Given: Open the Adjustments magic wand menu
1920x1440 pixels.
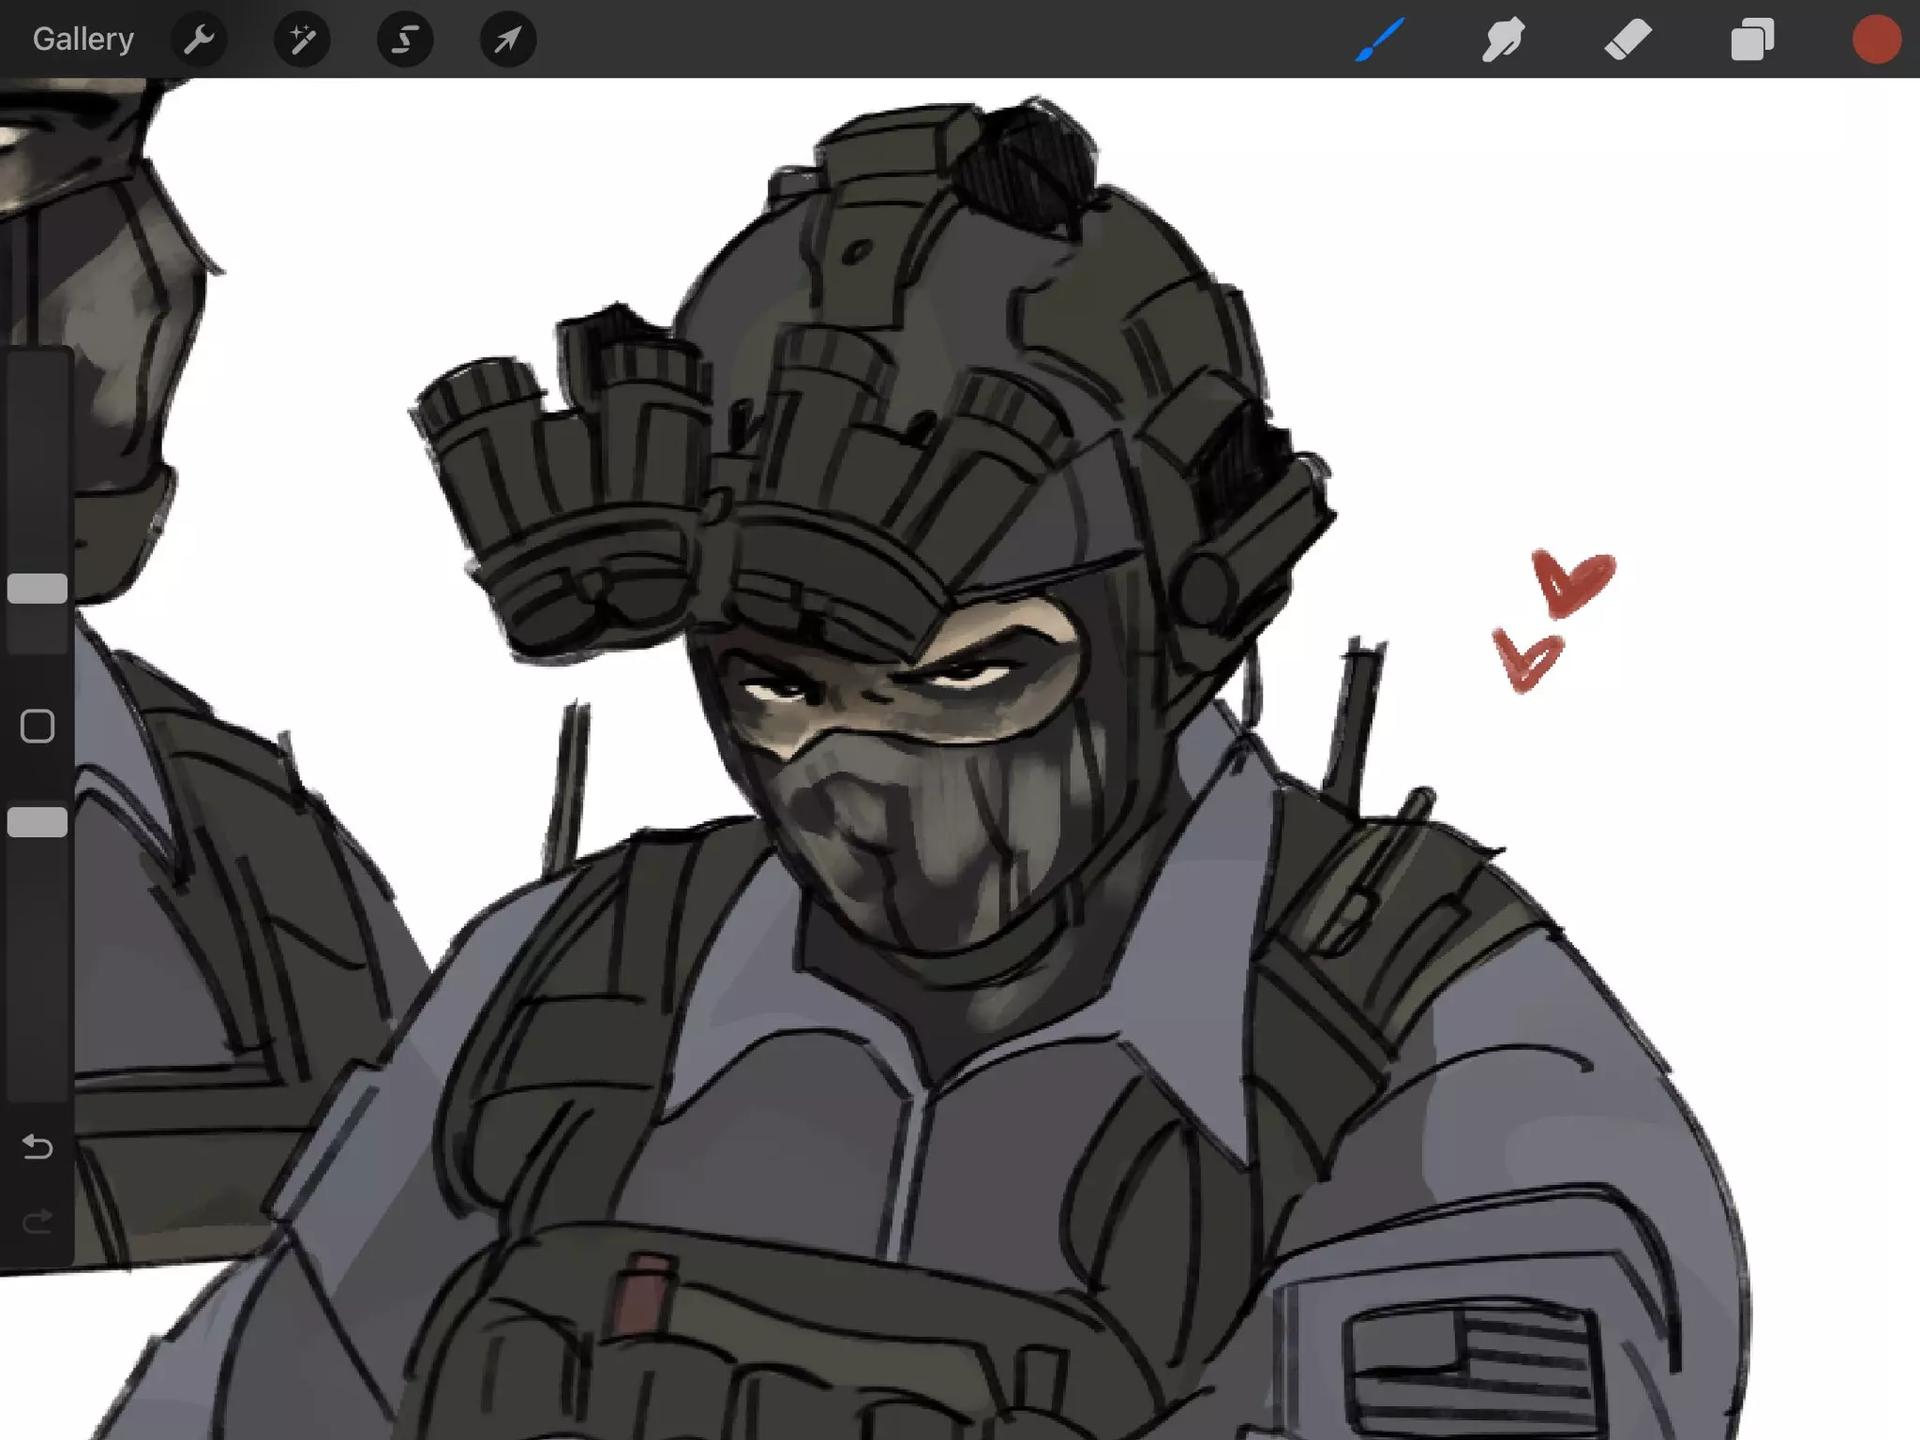Looking at the screenshot, I should click(302, 39).
